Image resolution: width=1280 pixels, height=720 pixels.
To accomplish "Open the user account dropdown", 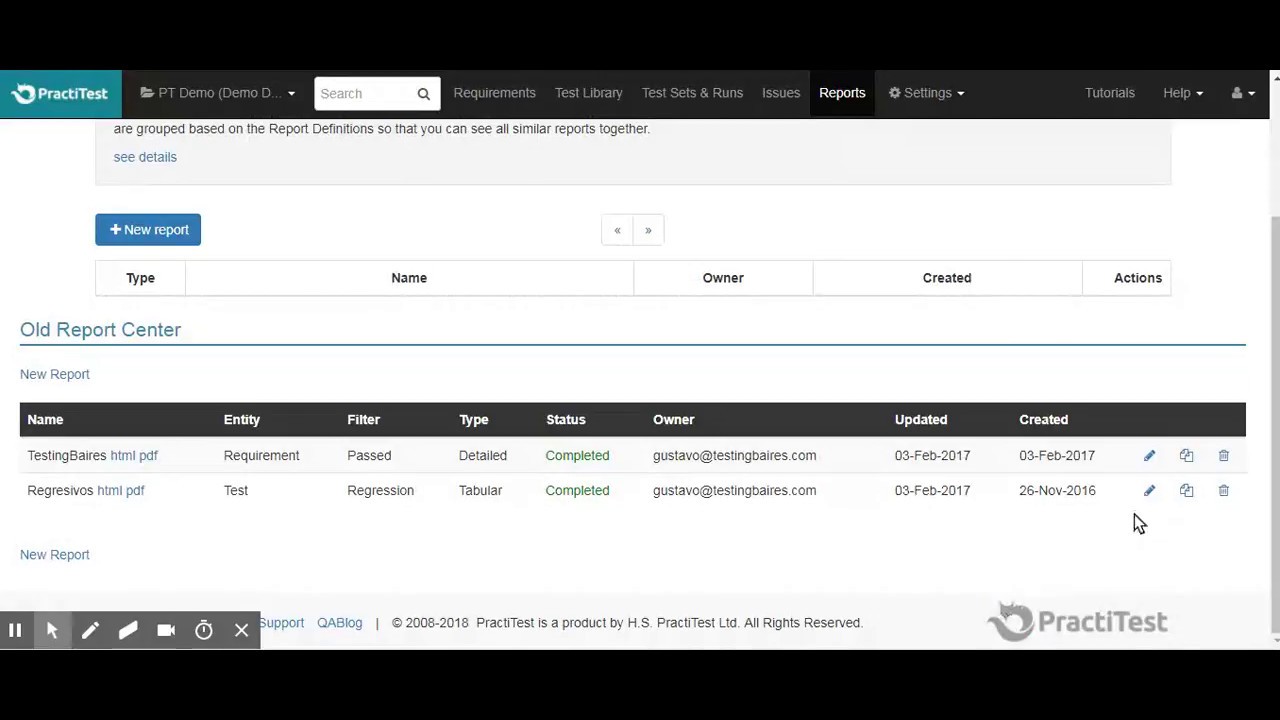I will point(1243,93).
